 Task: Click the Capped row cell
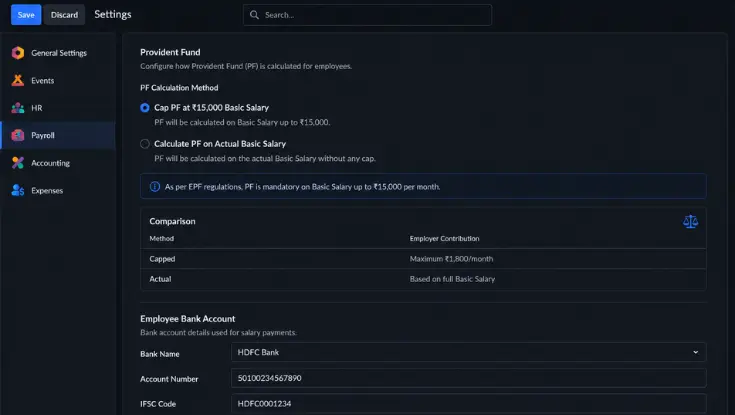pos(162,259)
